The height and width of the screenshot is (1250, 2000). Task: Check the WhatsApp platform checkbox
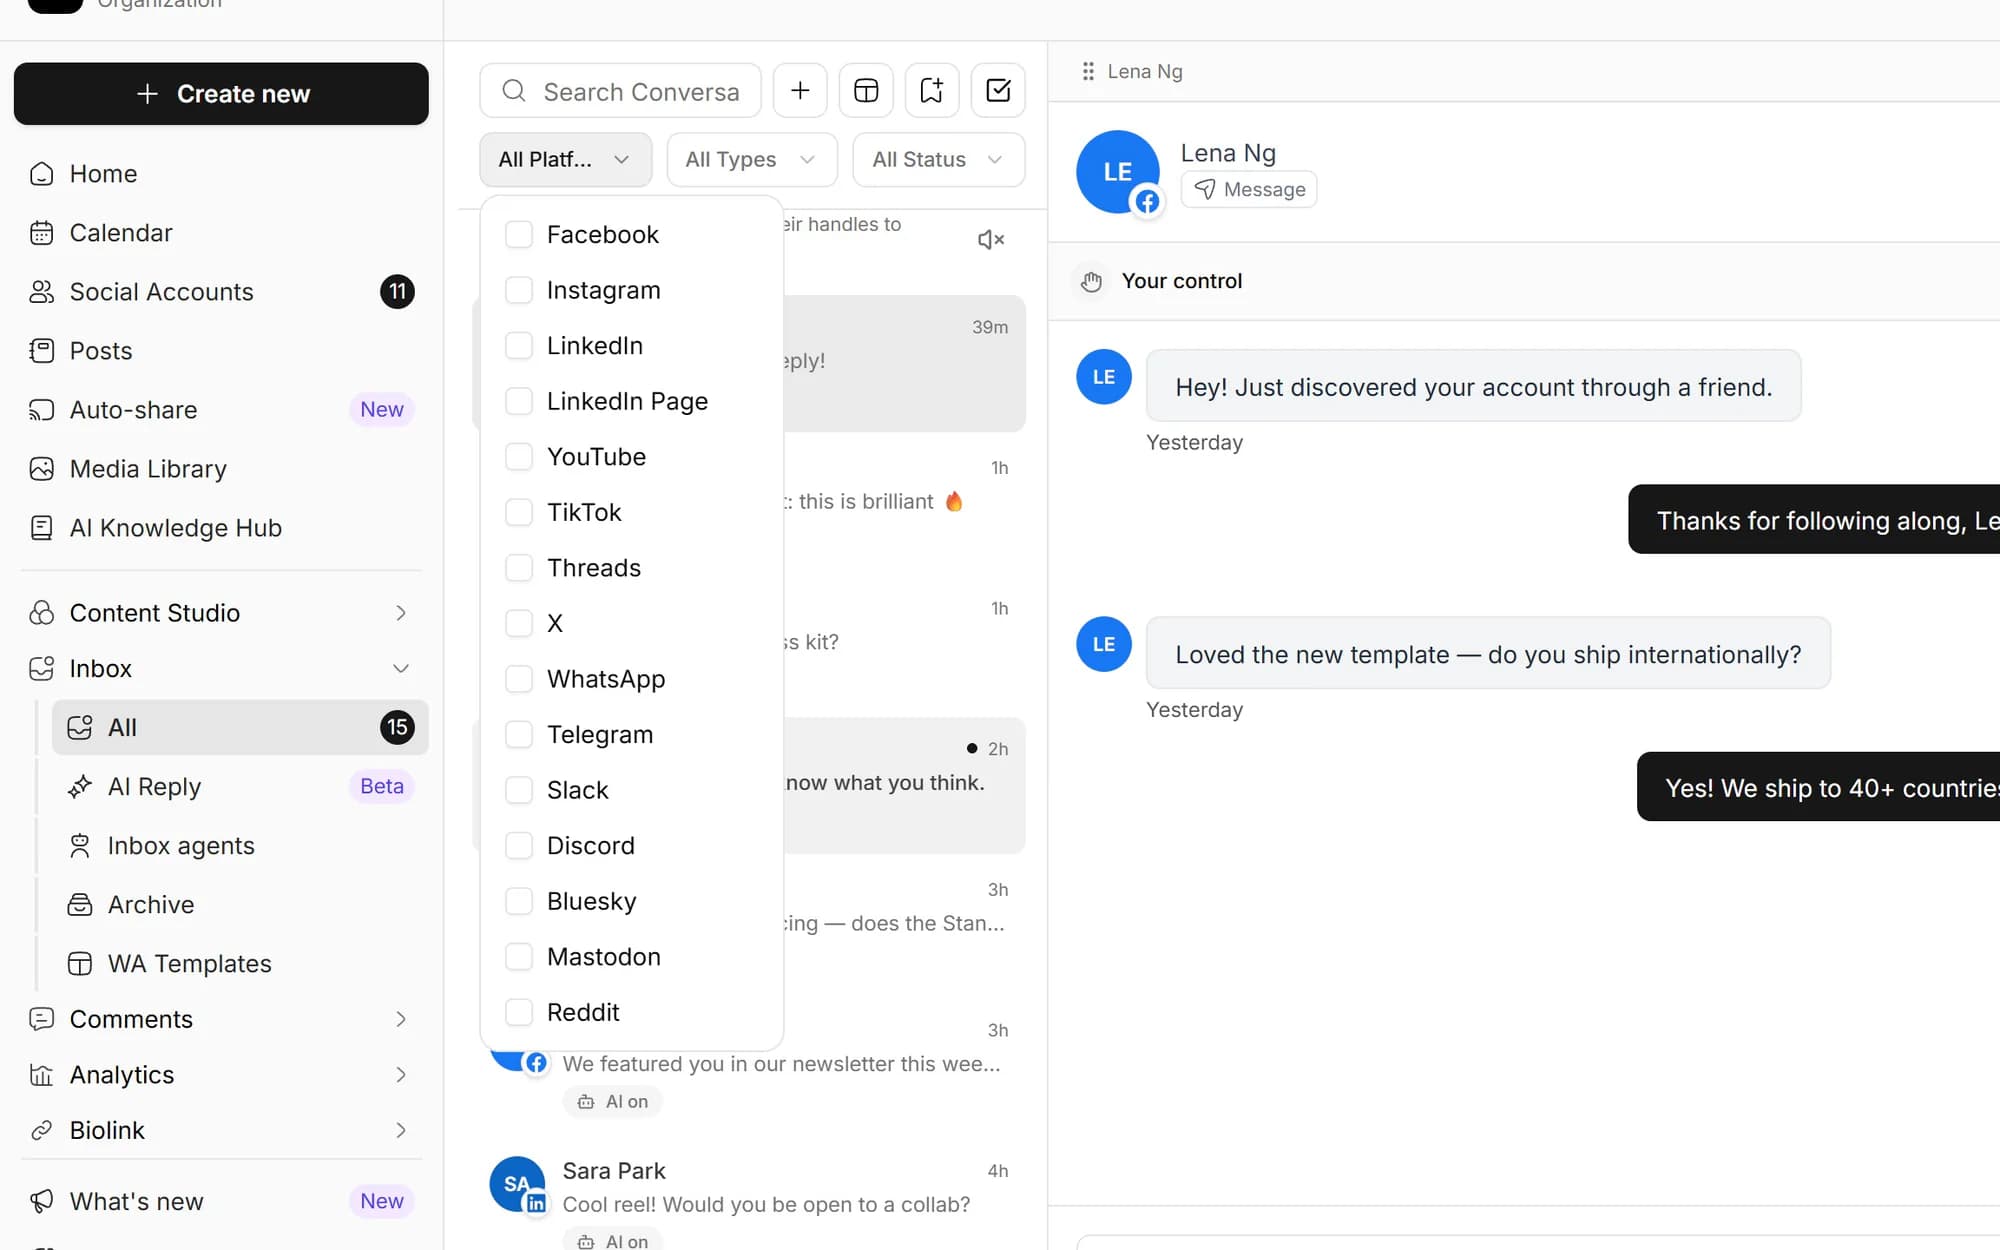coord(519,679)
